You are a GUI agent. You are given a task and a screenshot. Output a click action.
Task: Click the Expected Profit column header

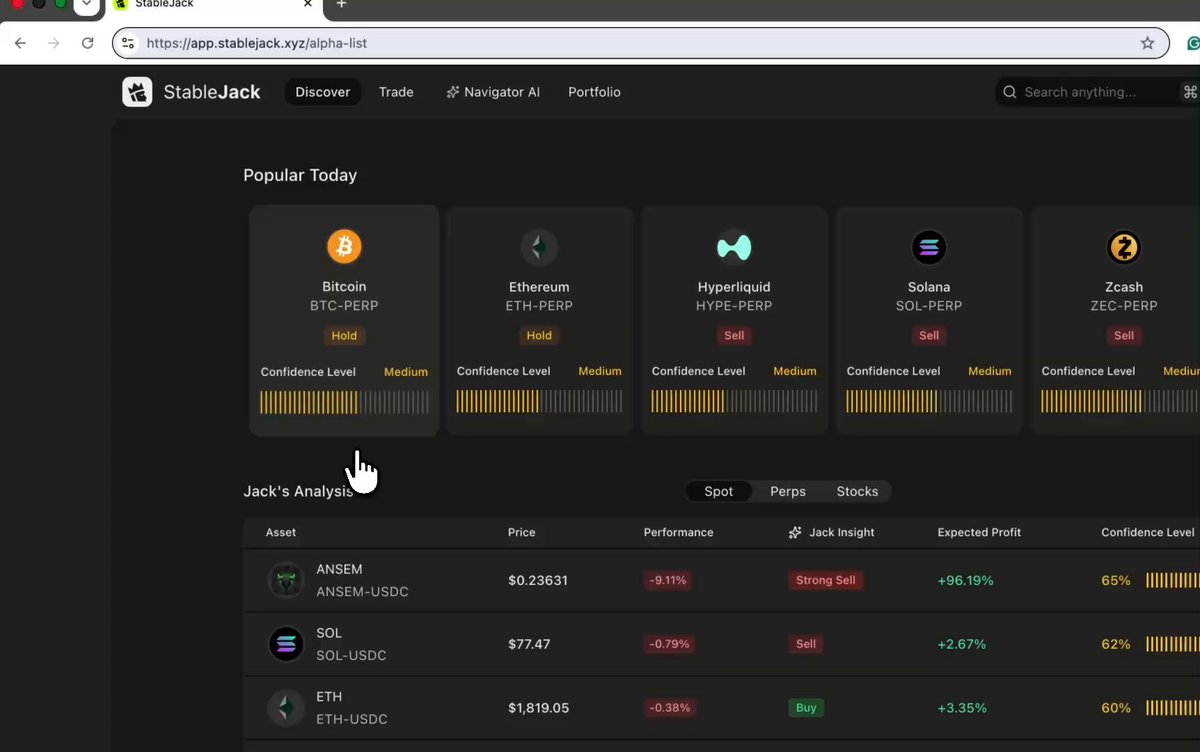coord(979,532)
